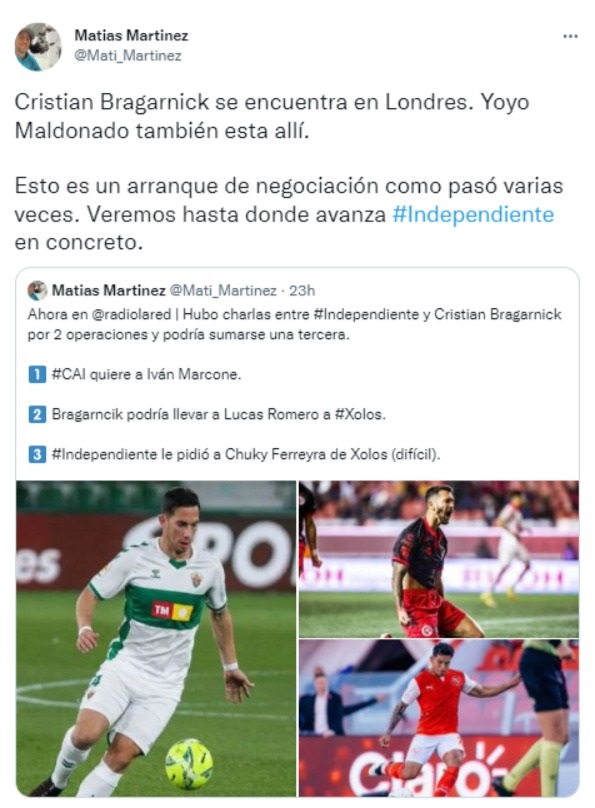
Task: Click the 23h timestamp of quoted tweet
Action: pyautogui.click(x=302, y=291)
